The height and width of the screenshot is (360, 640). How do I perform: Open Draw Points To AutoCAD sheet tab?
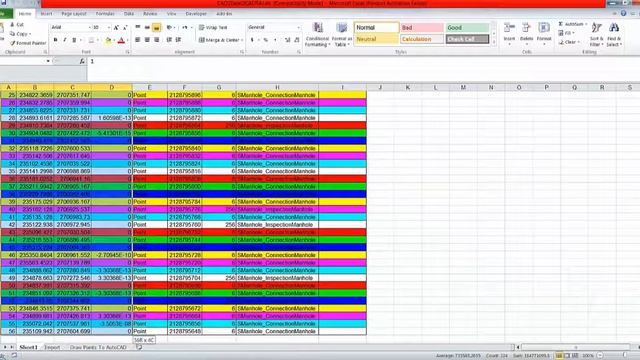pos(98,347)
